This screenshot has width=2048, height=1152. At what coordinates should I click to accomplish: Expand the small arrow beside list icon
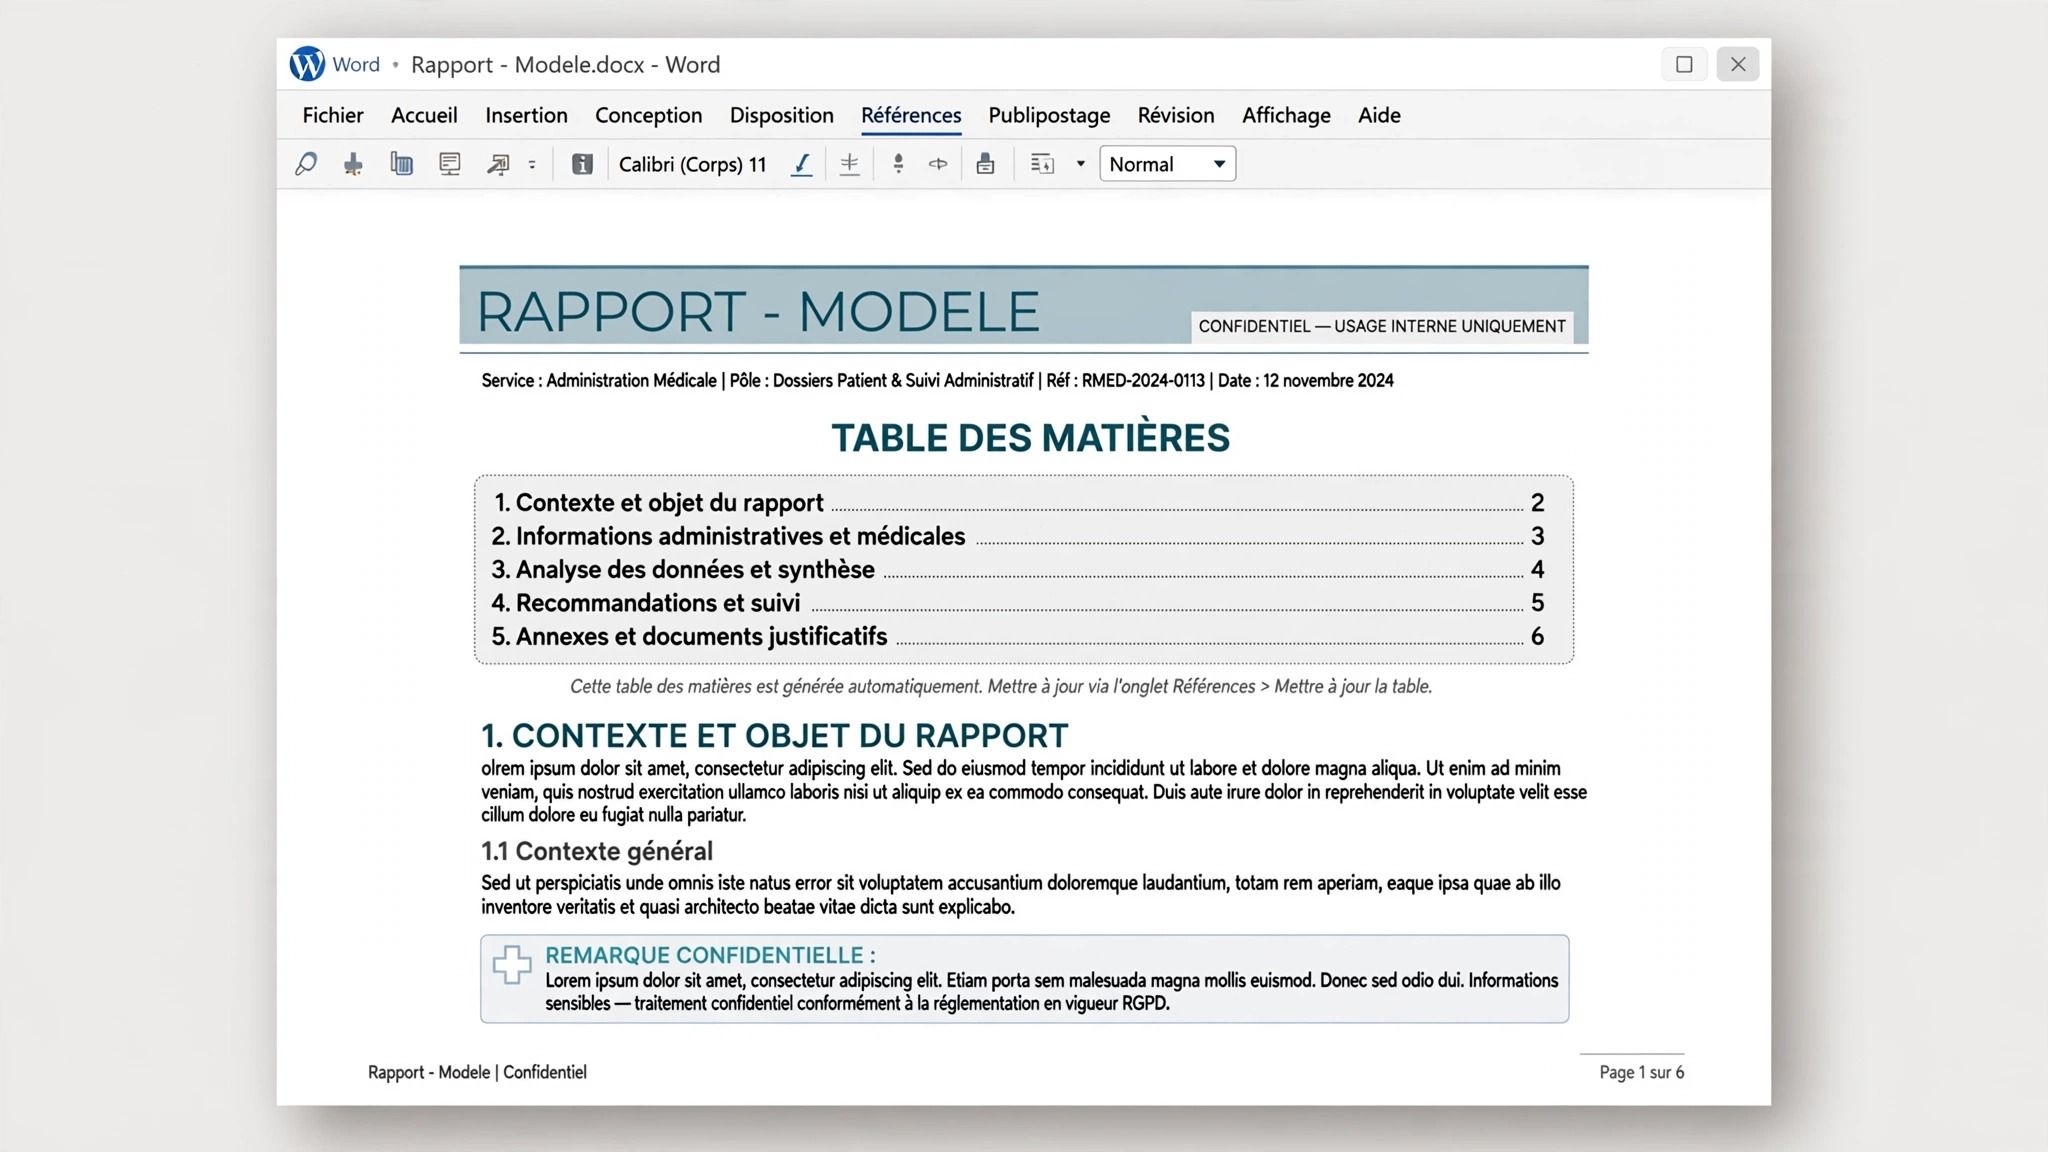(x=1080, y=164)
